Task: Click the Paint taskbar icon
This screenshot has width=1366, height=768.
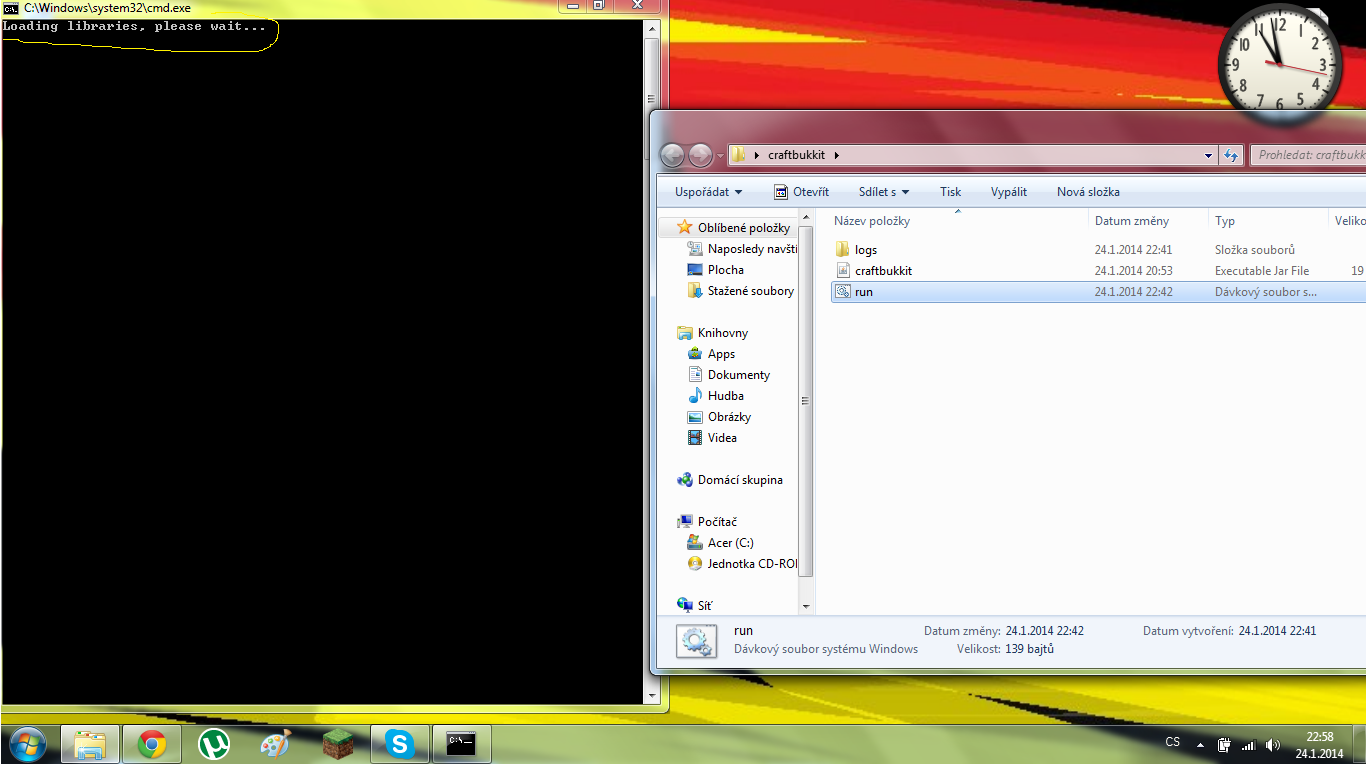Action: point(276,744)
